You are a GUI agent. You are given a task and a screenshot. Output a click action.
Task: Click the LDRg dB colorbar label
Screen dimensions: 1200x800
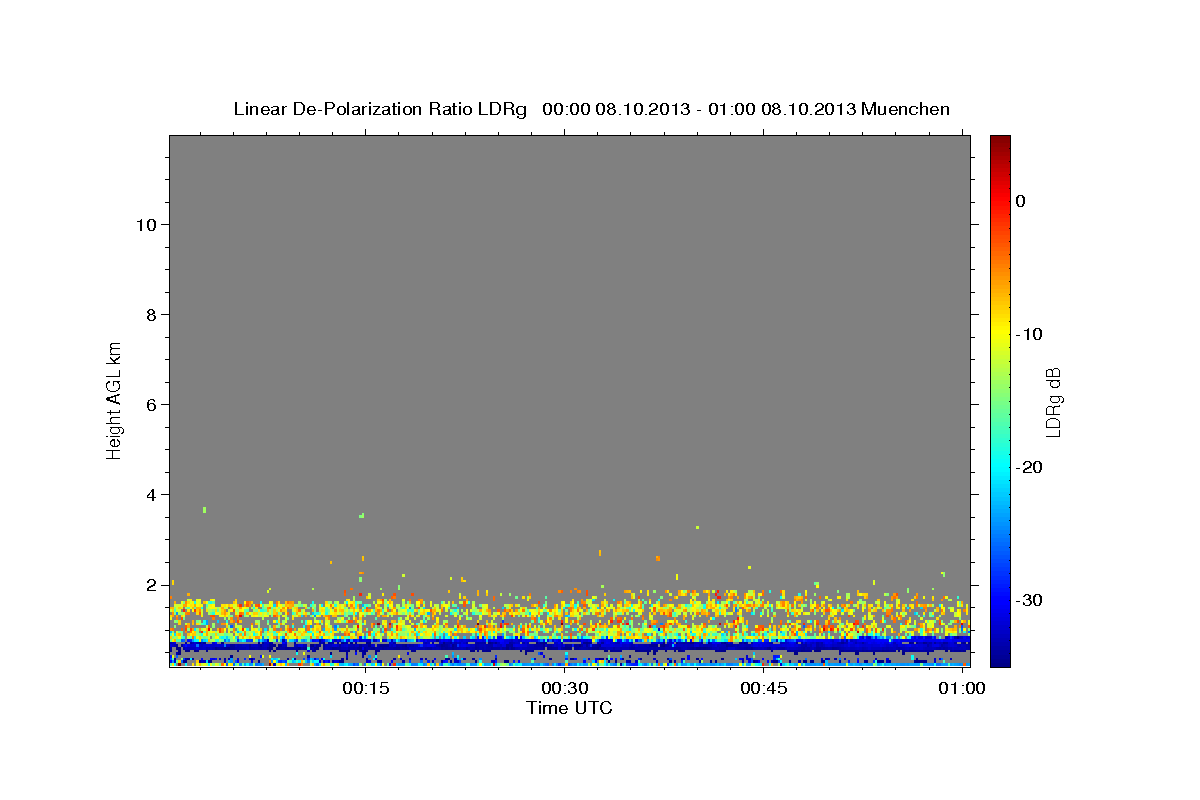(x=1053, y=402)
